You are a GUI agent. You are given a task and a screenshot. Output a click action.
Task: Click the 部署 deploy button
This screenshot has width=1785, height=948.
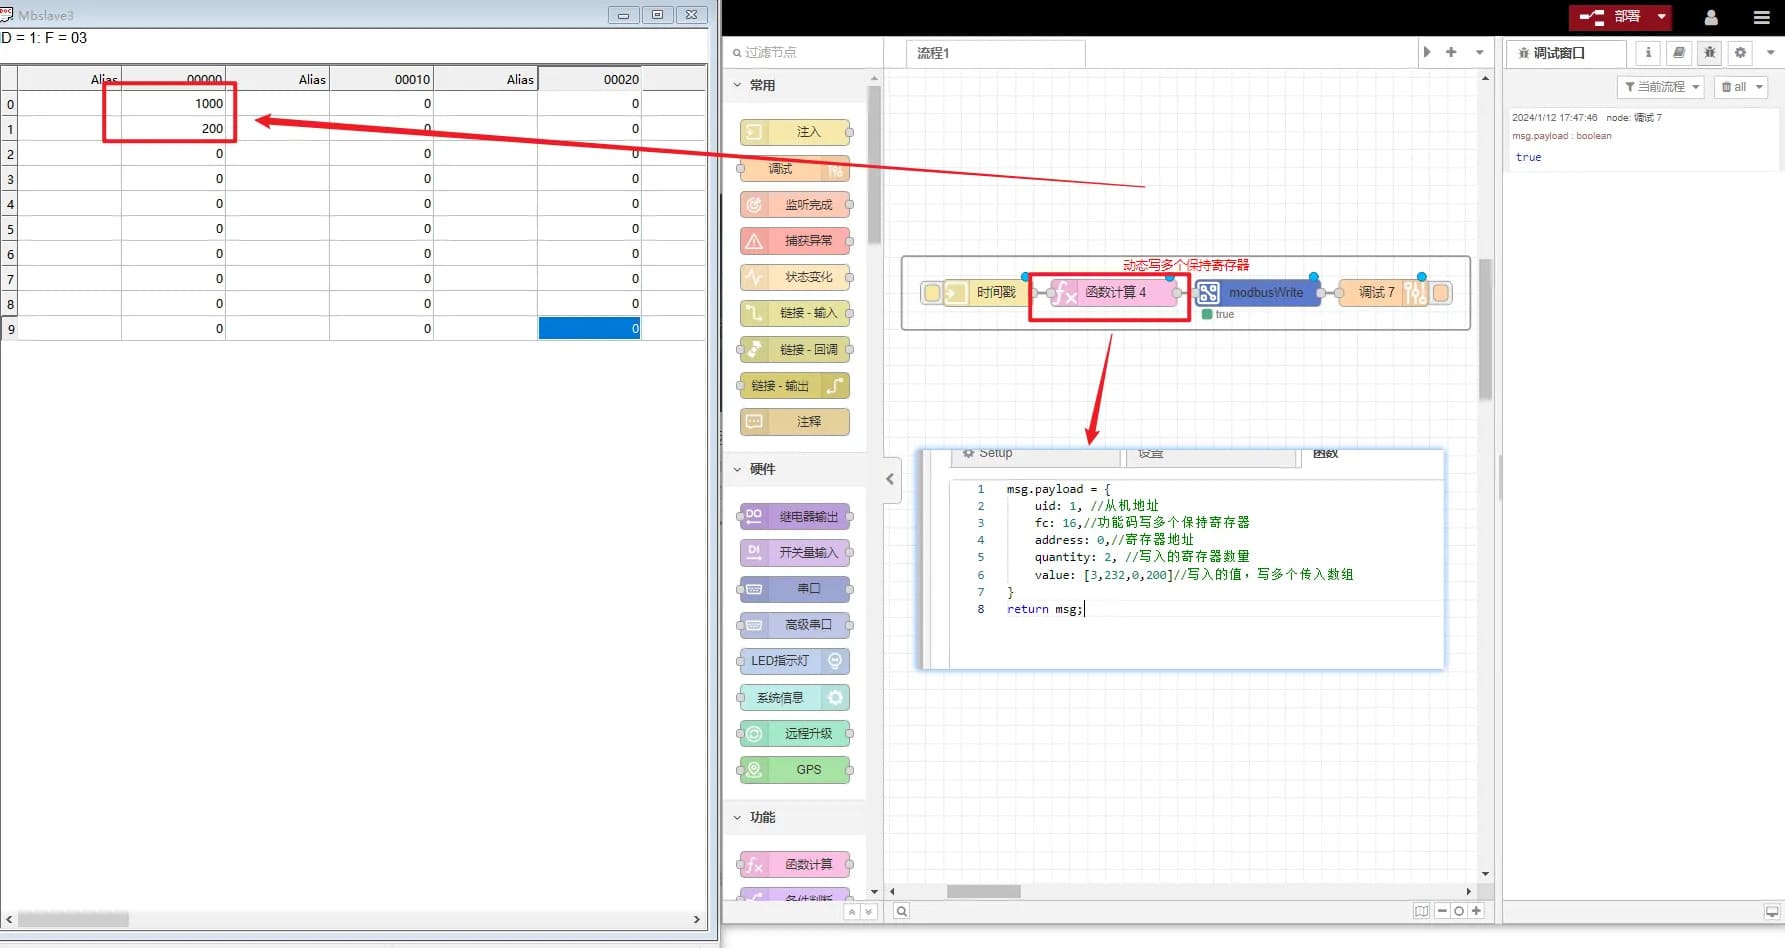click(x=1610, y=17)
